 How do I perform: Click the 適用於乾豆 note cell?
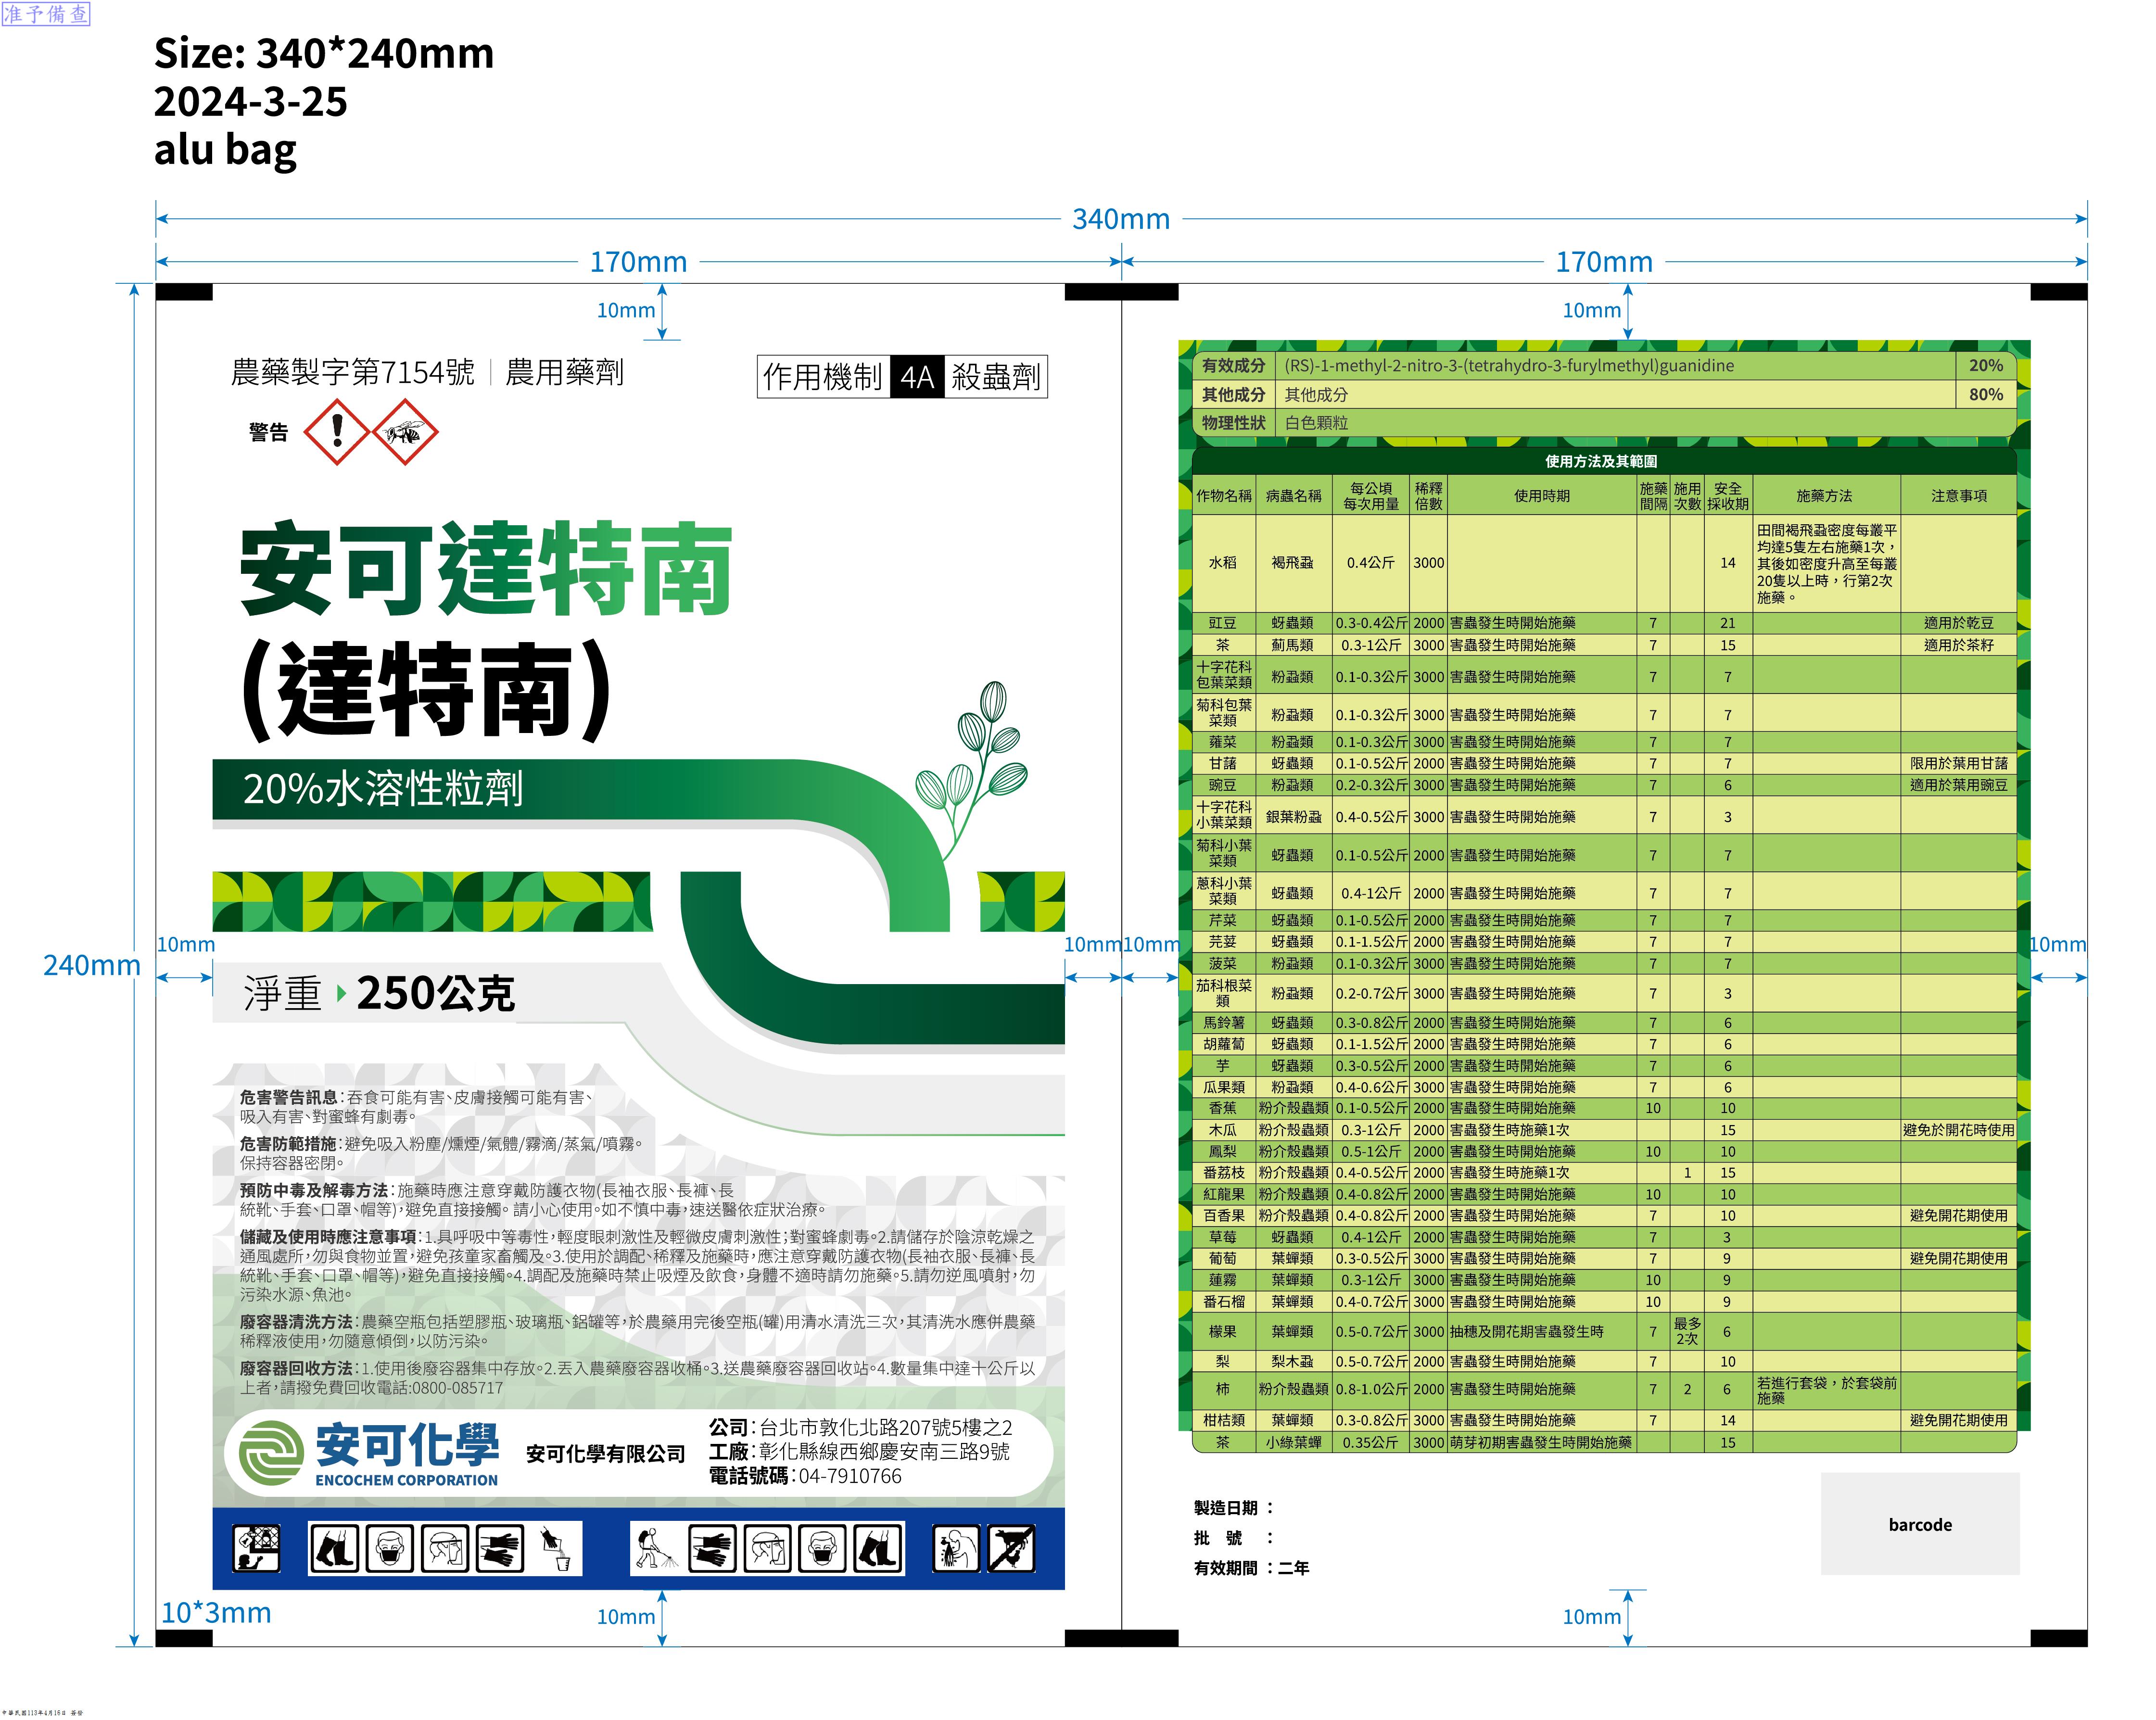click(x=1958, y=623)
